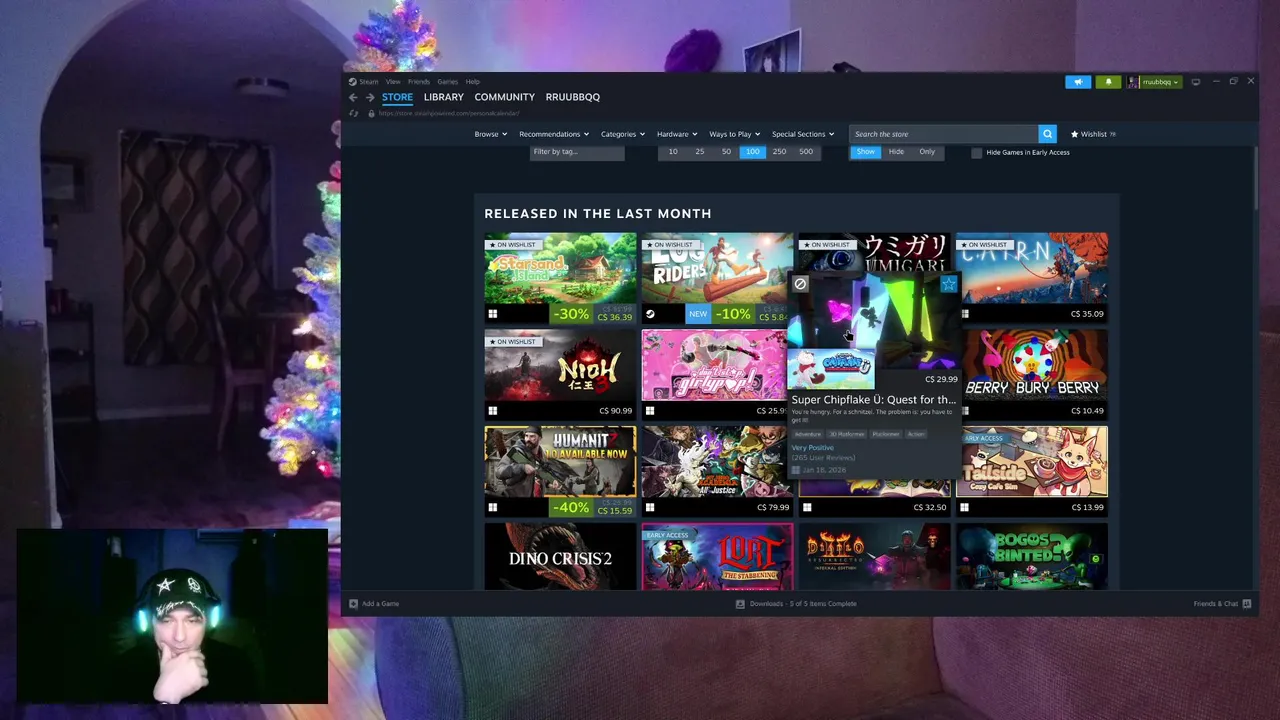Click the Friends & Chat label

[x=1215, y=604]
